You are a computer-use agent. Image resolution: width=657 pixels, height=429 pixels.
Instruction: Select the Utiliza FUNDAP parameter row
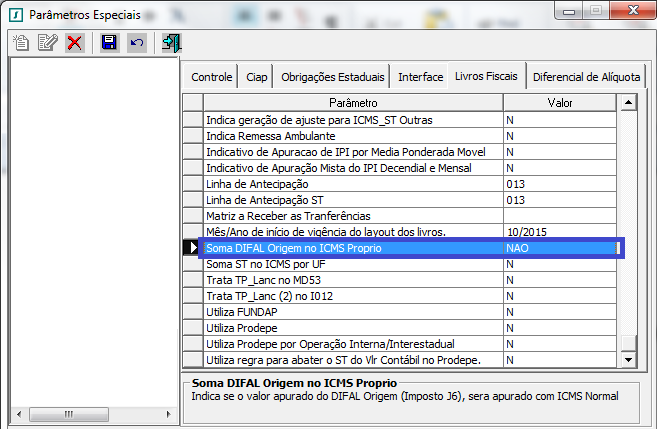352,312
